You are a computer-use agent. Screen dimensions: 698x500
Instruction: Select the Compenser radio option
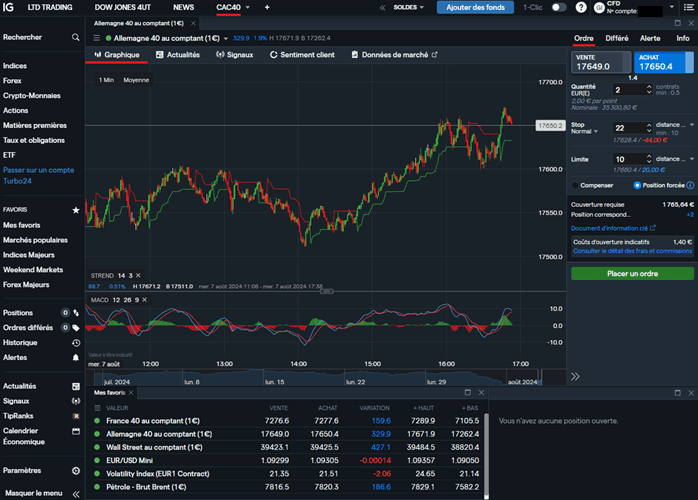coord(575,185)
